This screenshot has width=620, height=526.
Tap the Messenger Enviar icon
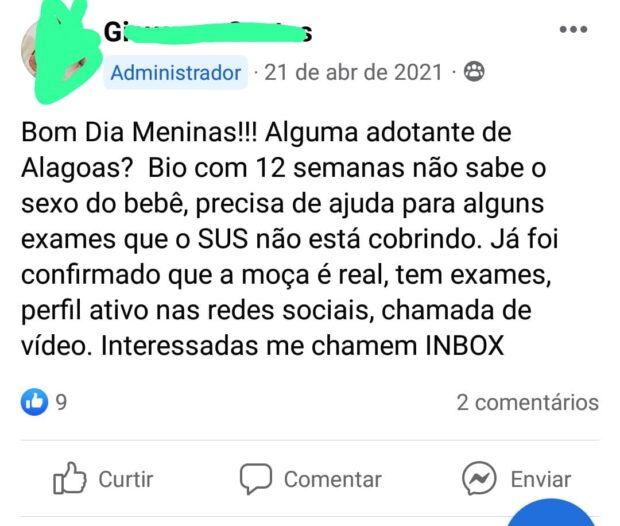point(479,479)
